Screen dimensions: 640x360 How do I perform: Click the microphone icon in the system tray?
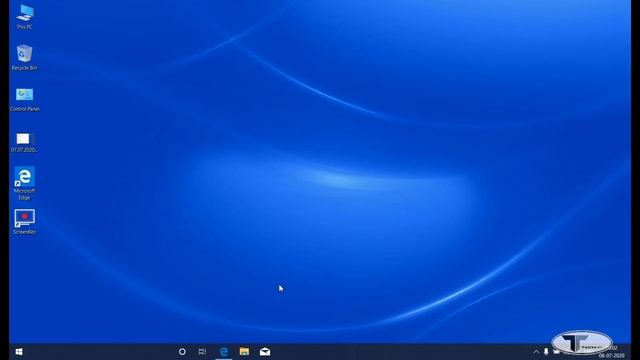coord(546,351)
